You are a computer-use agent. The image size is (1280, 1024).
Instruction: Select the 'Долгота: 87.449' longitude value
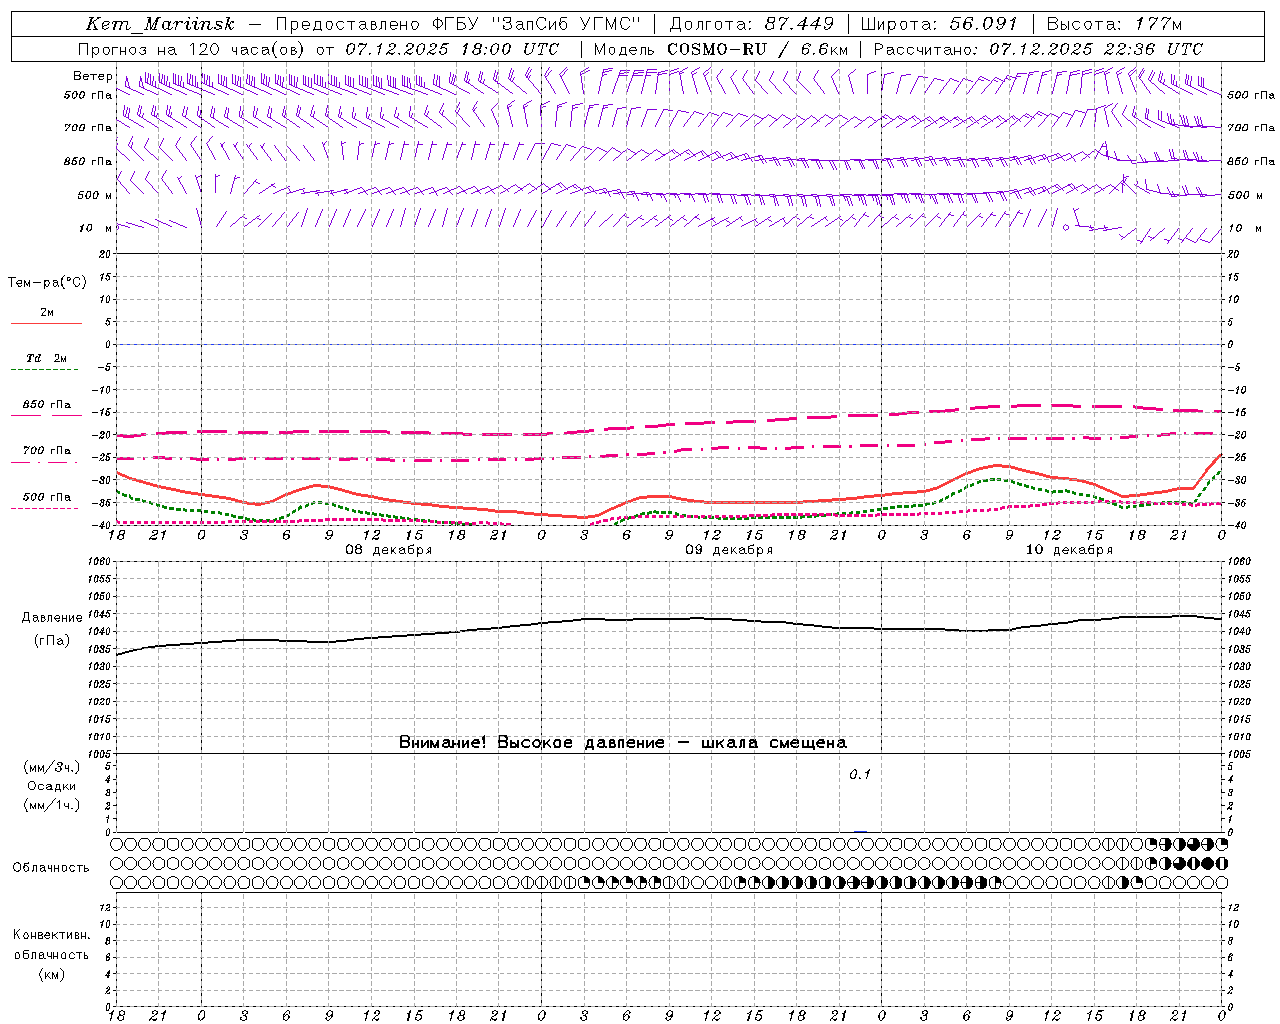pos(751,24)
